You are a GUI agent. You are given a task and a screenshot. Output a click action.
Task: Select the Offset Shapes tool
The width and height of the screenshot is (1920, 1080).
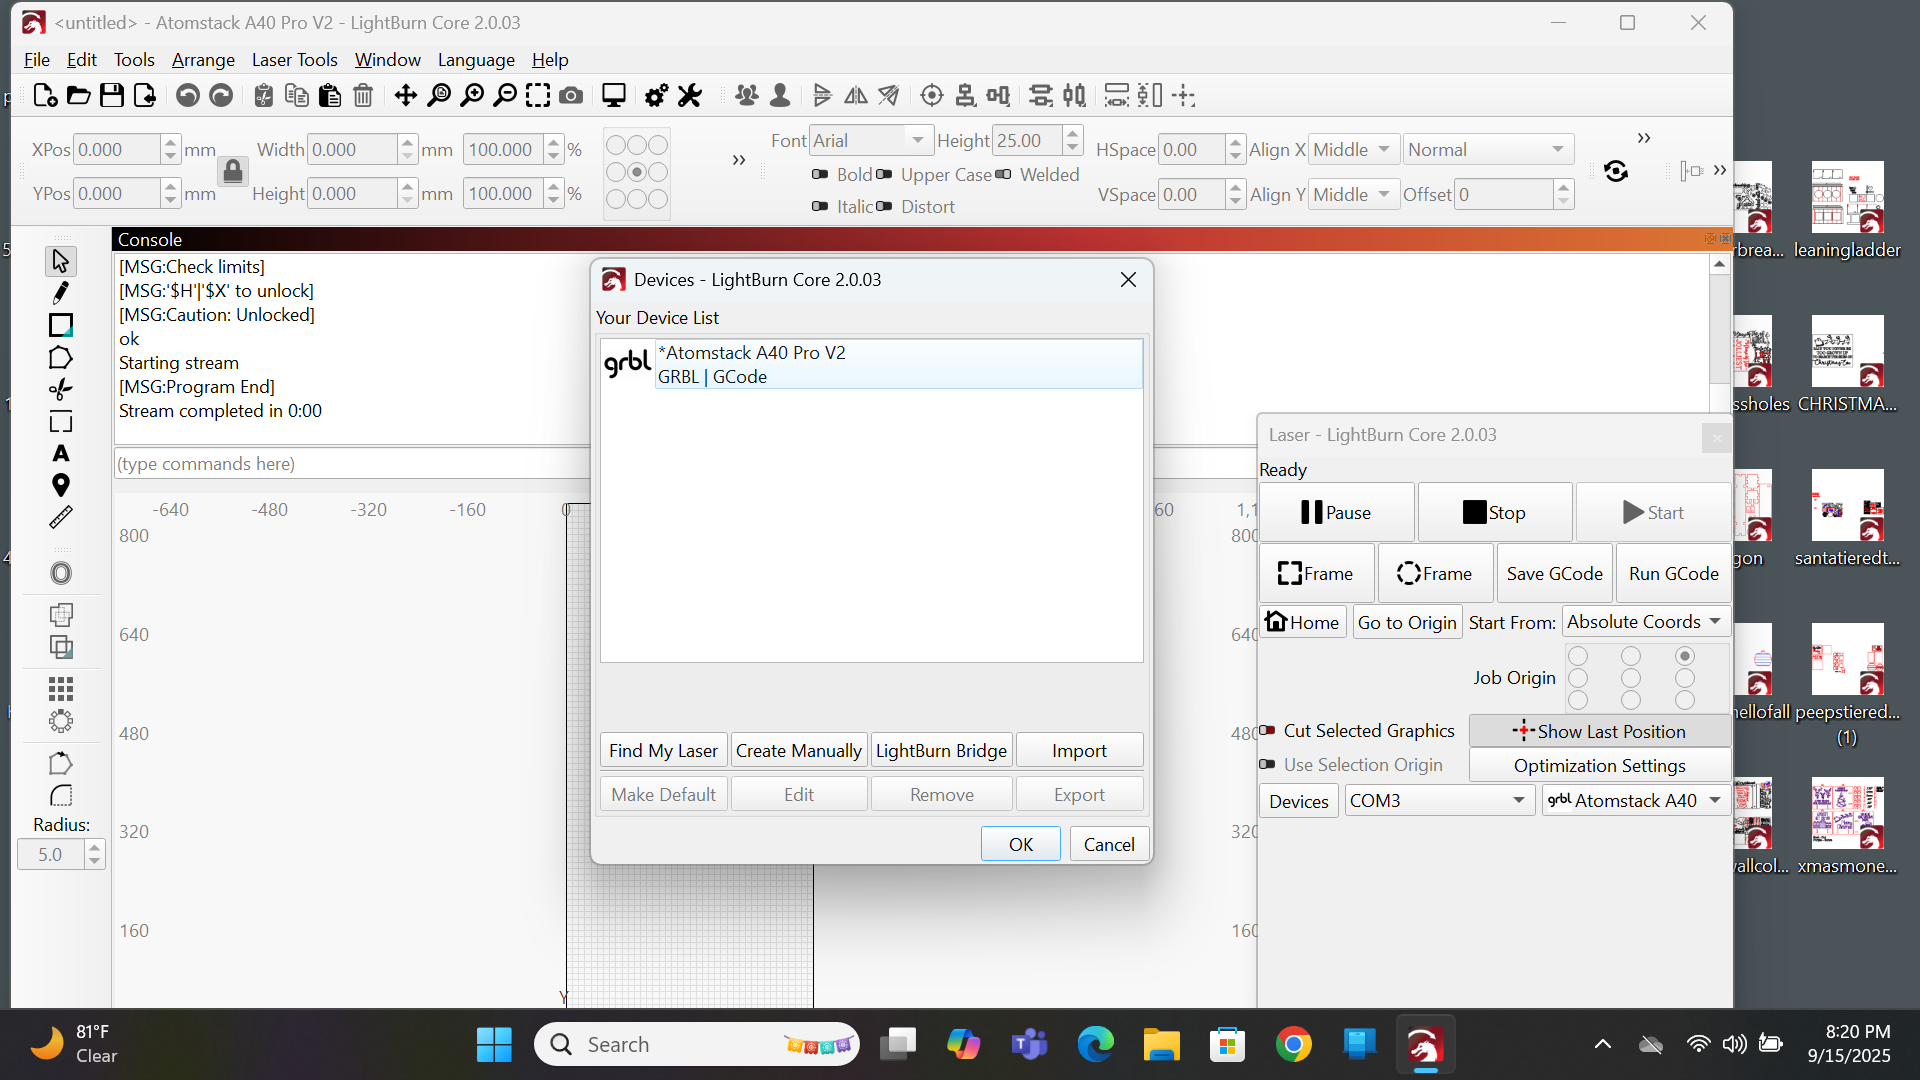pyautogui.click(x=61, y=573)
